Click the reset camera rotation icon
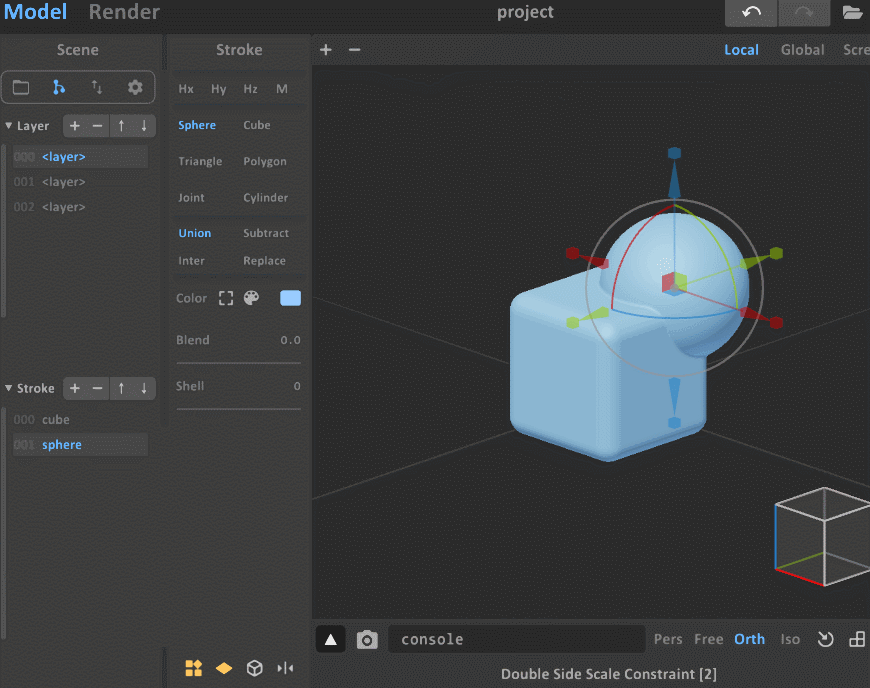Image resolution: width=870 pixels, height=688 pixels. pyautogui.click(x=825, y=640)
